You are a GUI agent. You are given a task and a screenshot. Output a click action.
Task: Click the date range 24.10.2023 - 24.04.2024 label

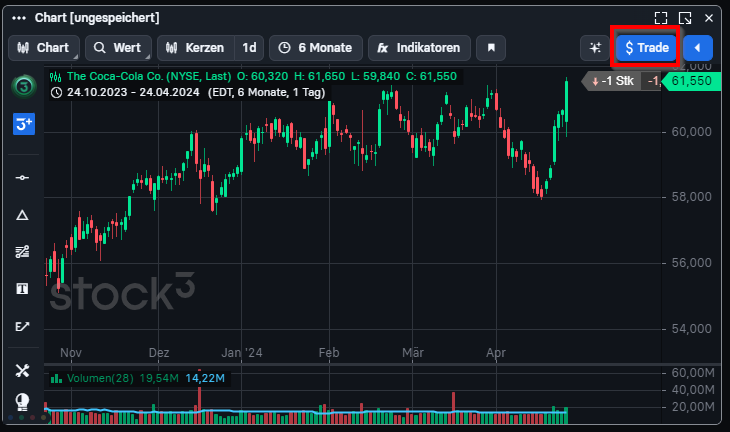tap(133, 92)
